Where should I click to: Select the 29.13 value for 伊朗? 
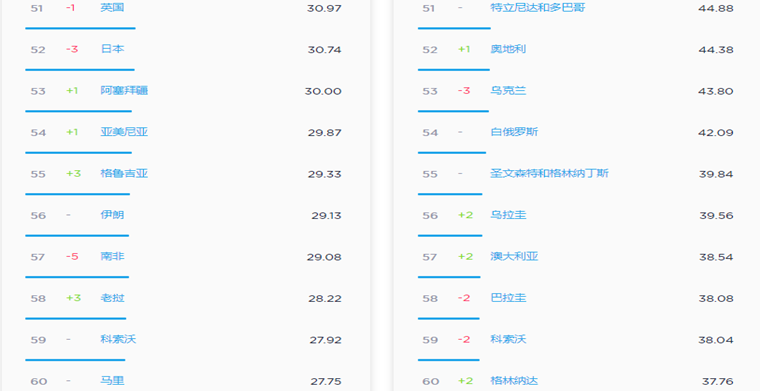pyautogui.click(x=326, y=216)
